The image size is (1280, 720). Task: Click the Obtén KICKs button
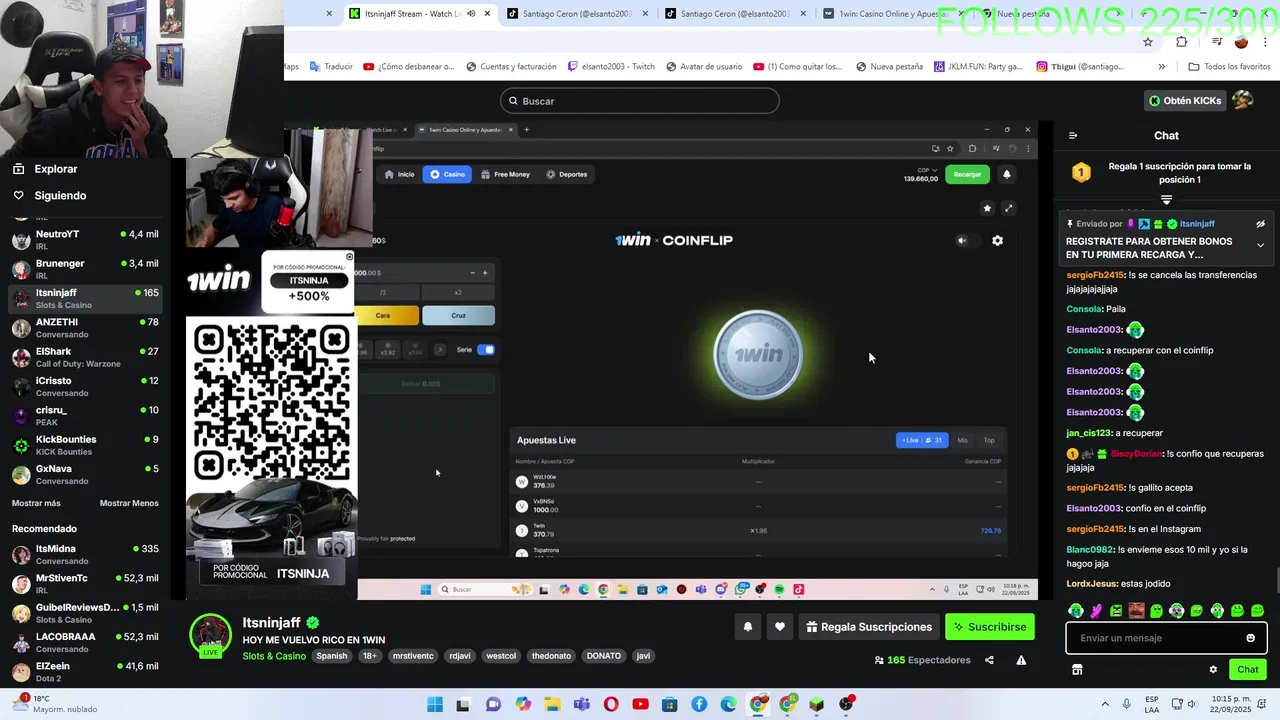pyautogui.click(x=1185, y=101)
